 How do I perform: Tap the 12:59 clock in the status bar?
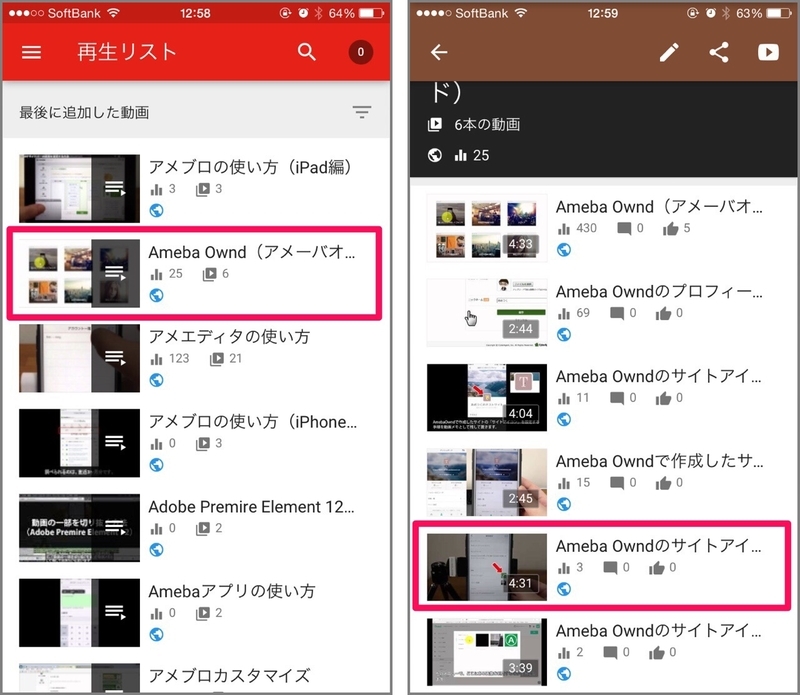603,13
